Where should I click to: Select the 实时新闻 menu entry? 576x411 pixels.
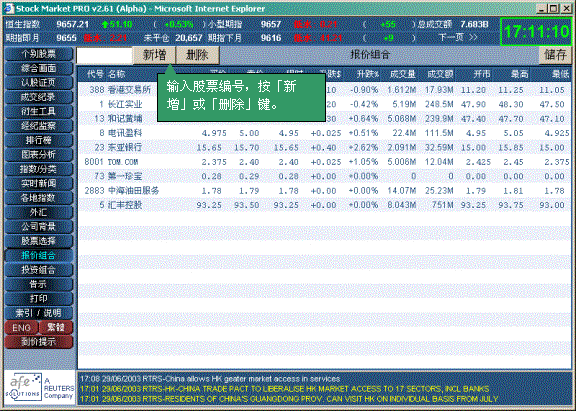tap(39, 183)
